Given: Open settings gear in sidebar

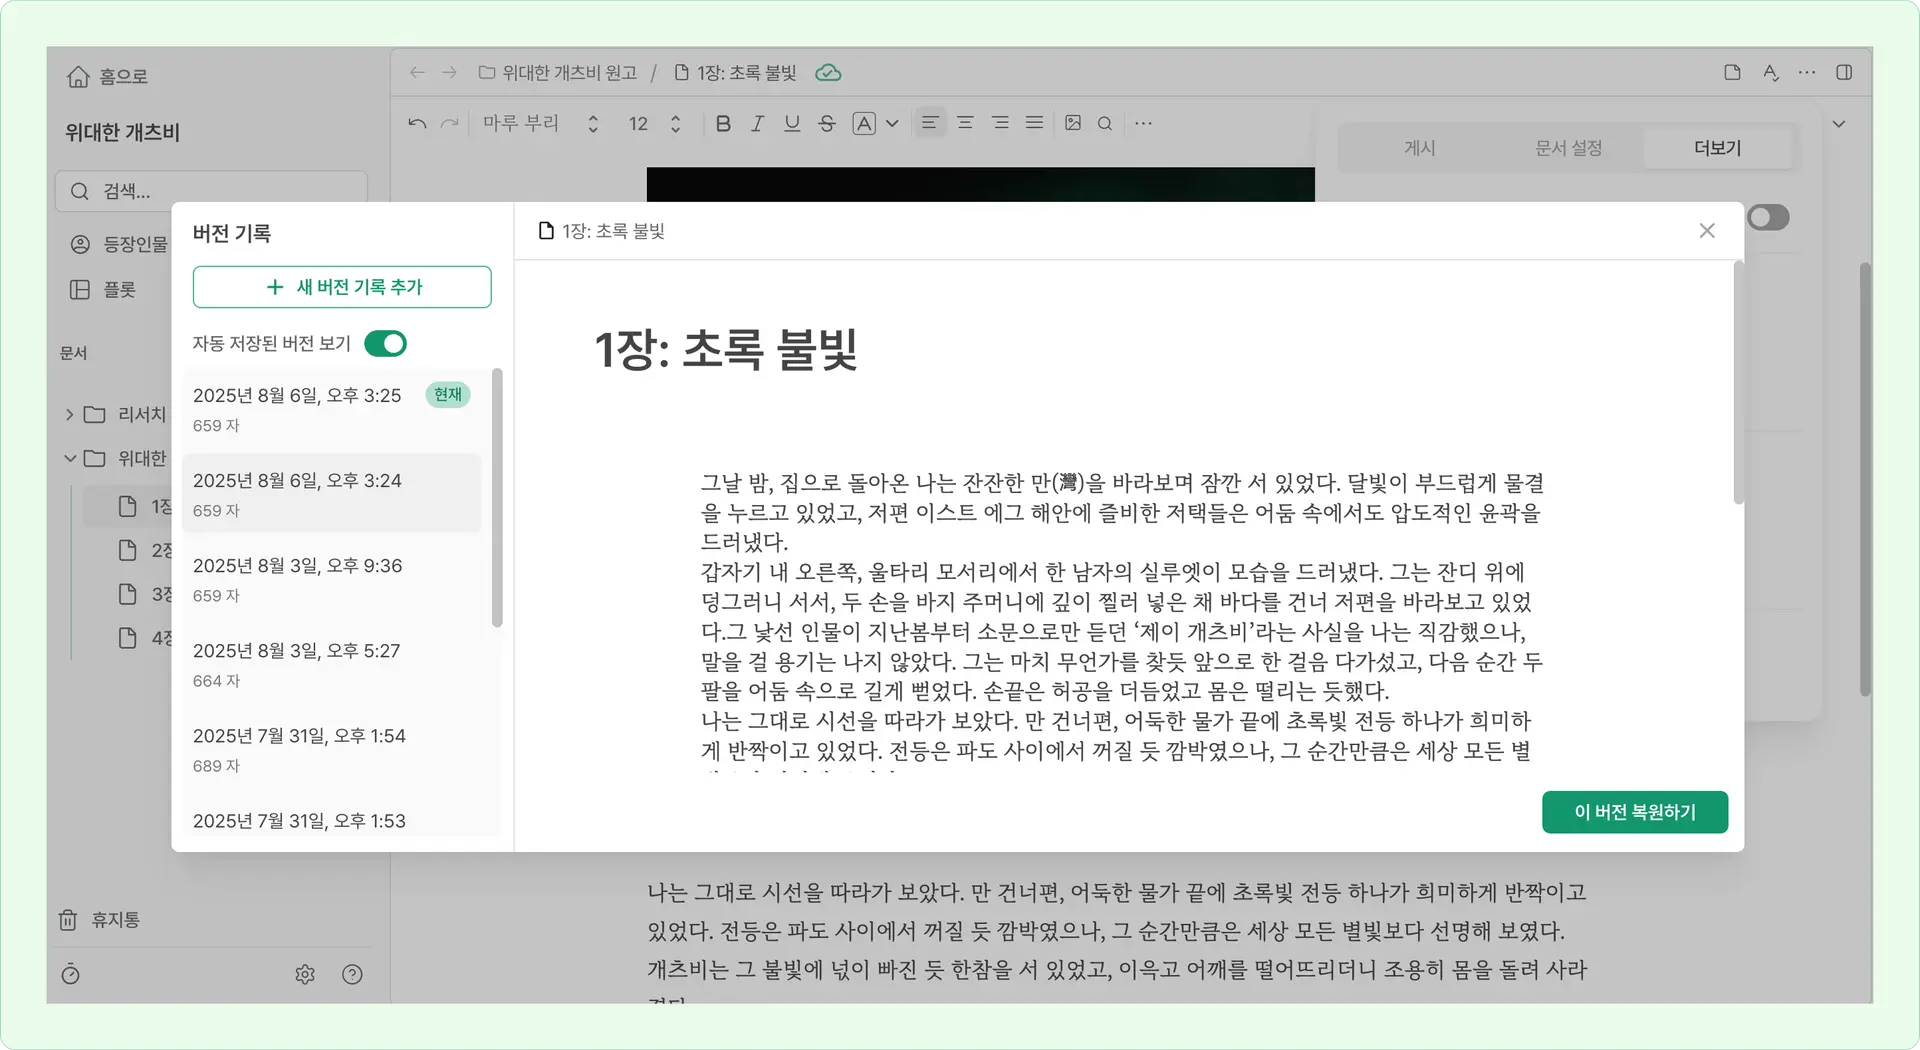Looking at the screenshot, I should pyautogui.click(x=305, y=974).
